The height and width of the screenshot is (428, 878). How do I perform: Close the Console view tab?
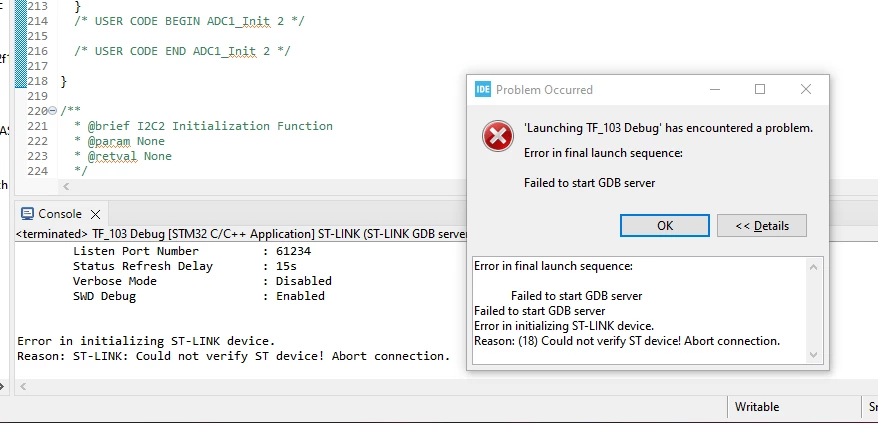(96, 214)
